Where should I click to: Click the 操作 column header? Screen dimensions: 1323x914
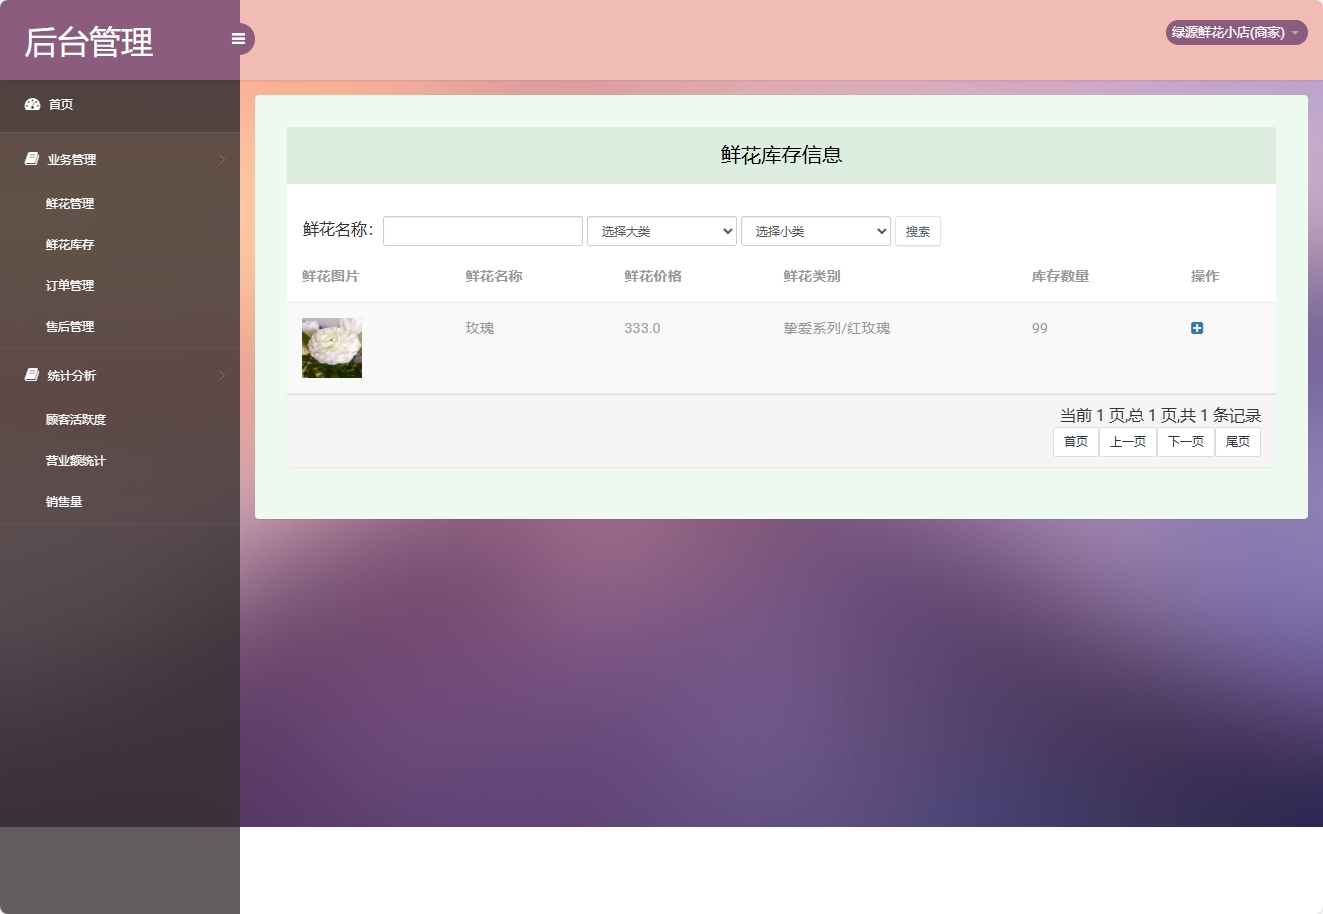pyautogui.click(x=1205, y=276)
